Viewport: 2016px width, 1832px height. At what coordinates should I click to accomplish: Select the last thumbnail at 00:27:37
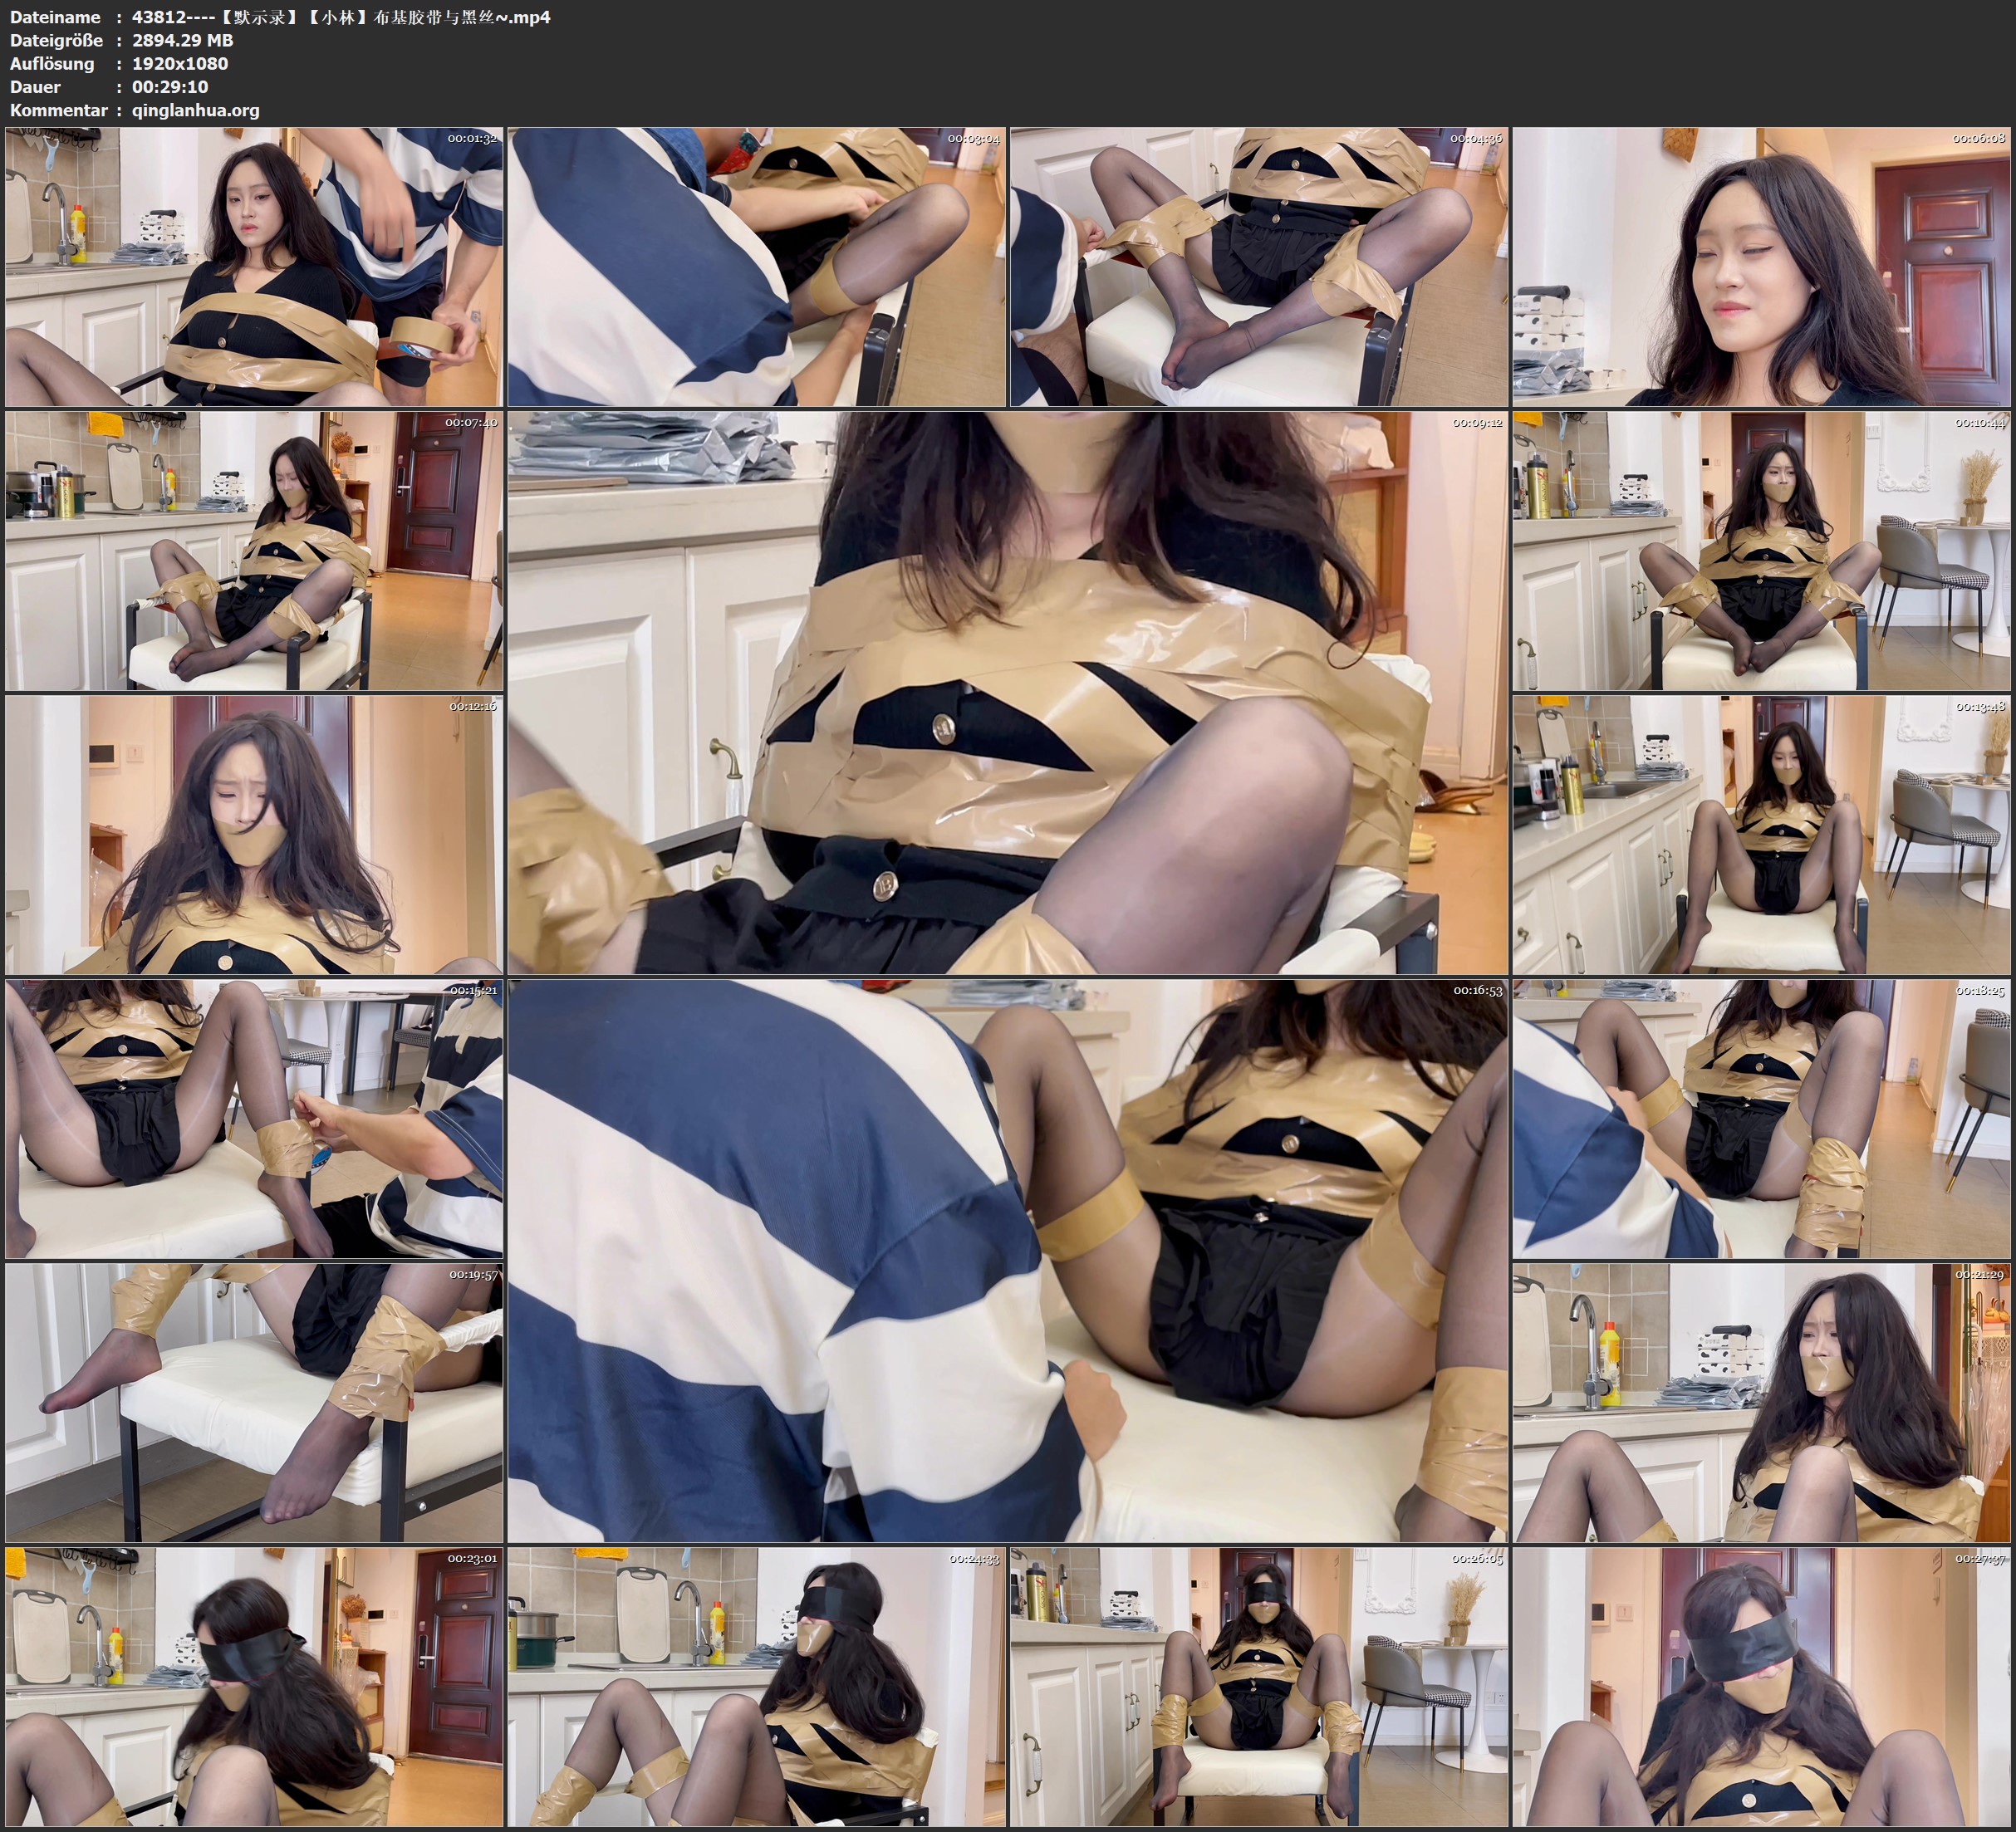(1761, 1686)
